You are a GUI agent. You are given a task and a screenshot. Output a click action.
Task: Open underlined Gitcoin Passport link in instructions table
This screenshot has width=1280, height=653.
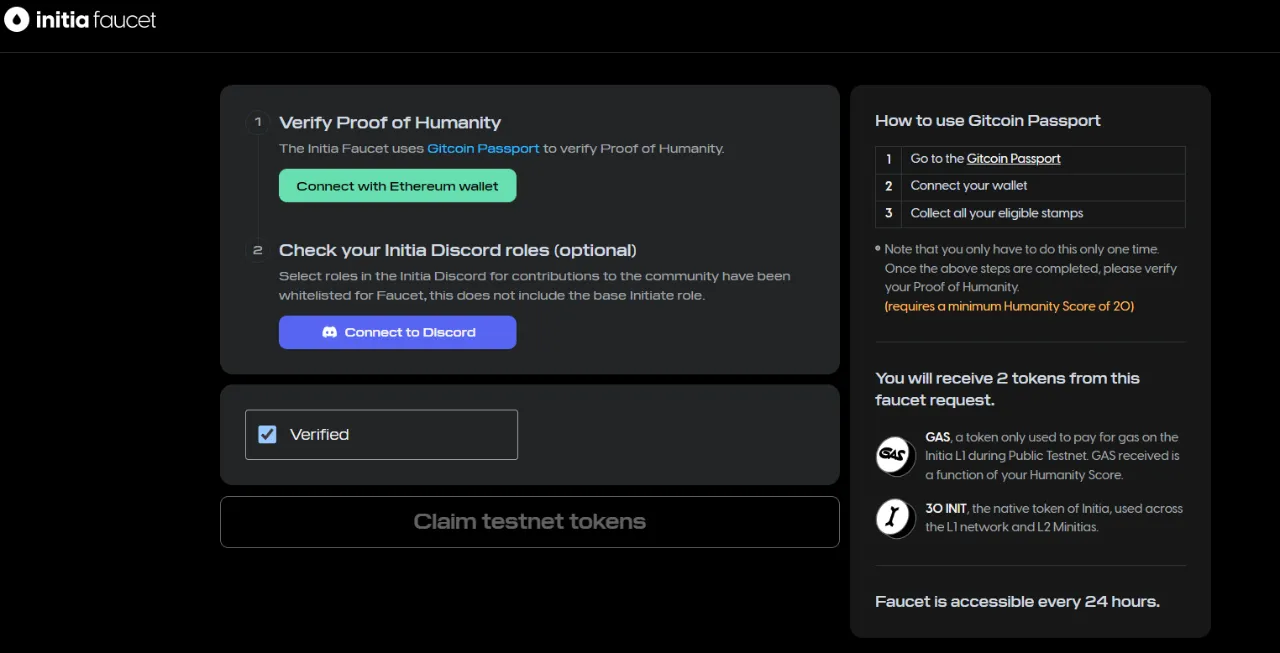click(1013, 159)
